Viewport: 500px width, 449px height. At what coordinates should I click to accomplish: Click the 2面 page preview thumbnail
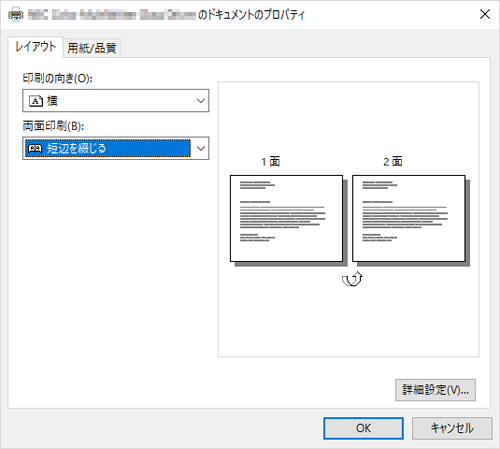pos(409,219)
